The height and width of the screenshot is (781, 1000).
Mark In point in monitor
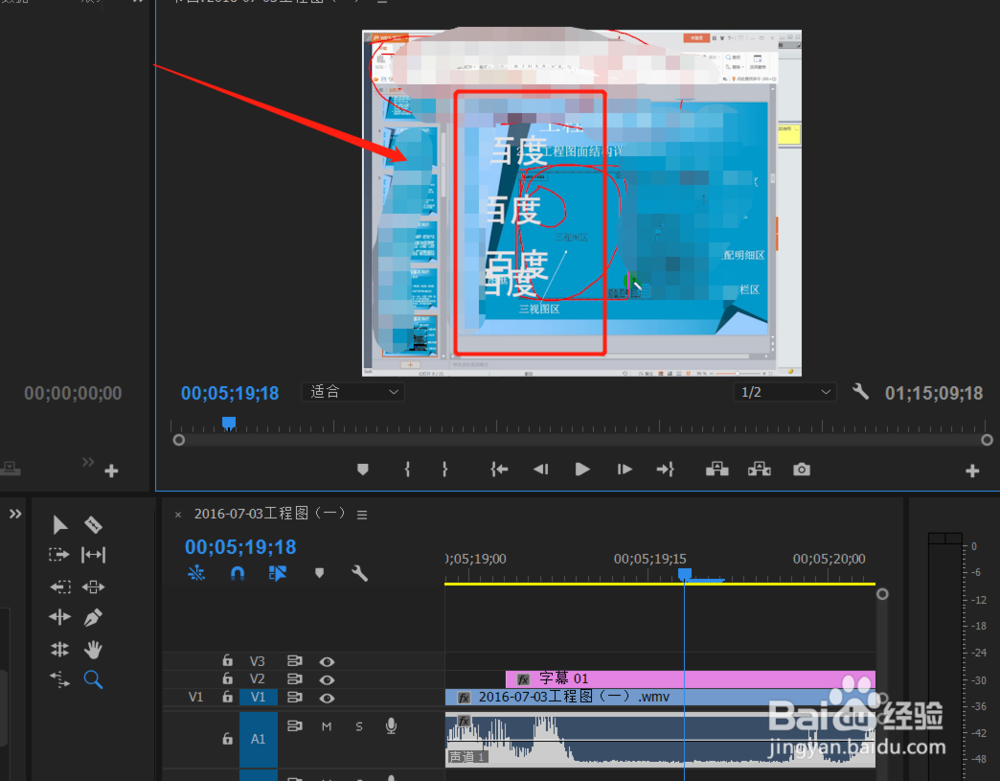click(408, 470)
